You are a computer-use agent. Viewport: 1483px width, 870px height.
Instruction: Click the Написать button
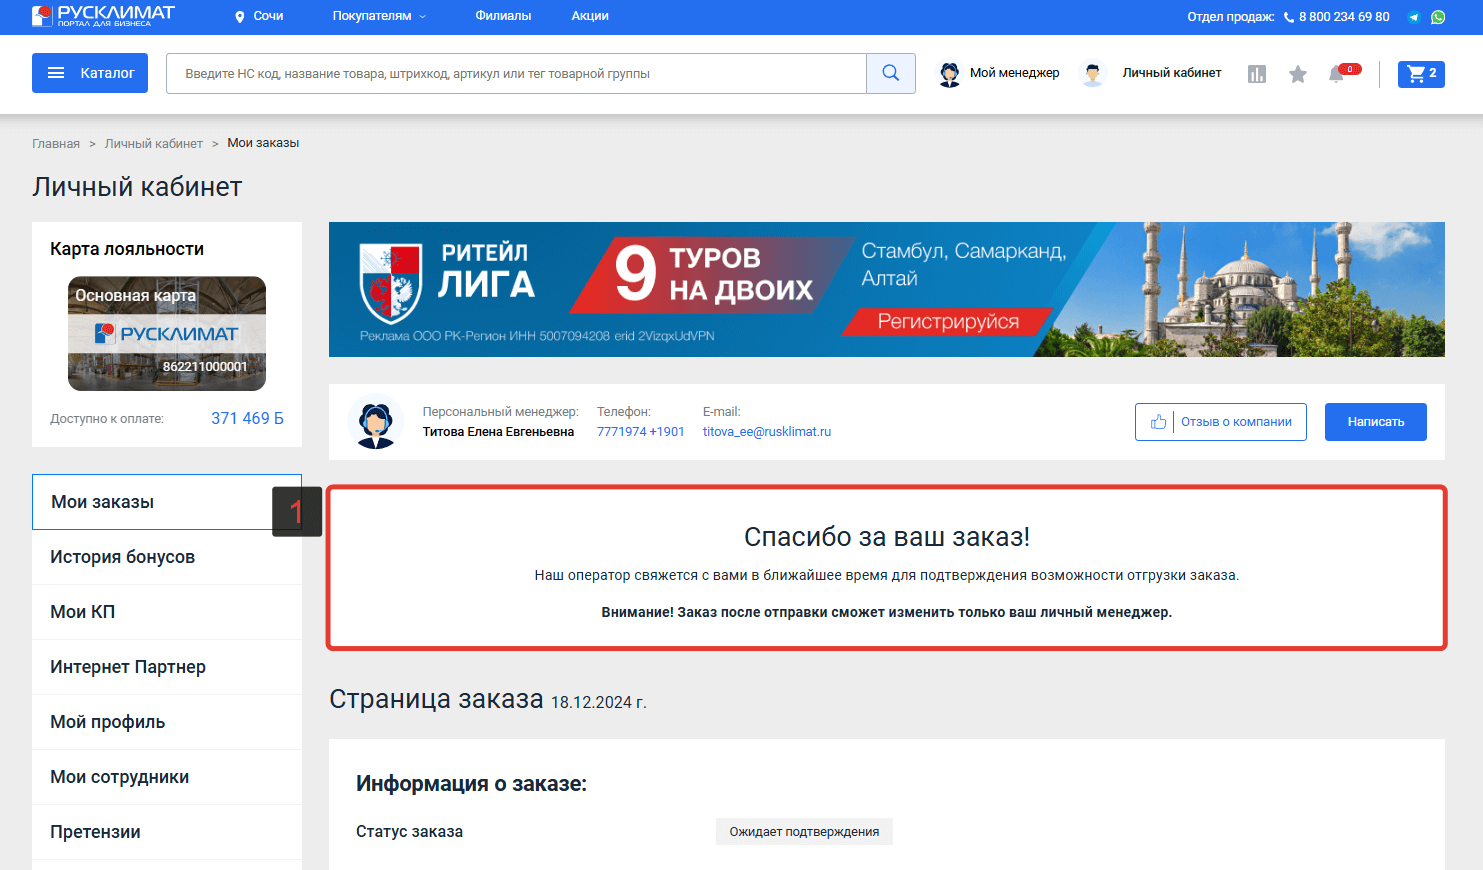tap(1376, 422)
